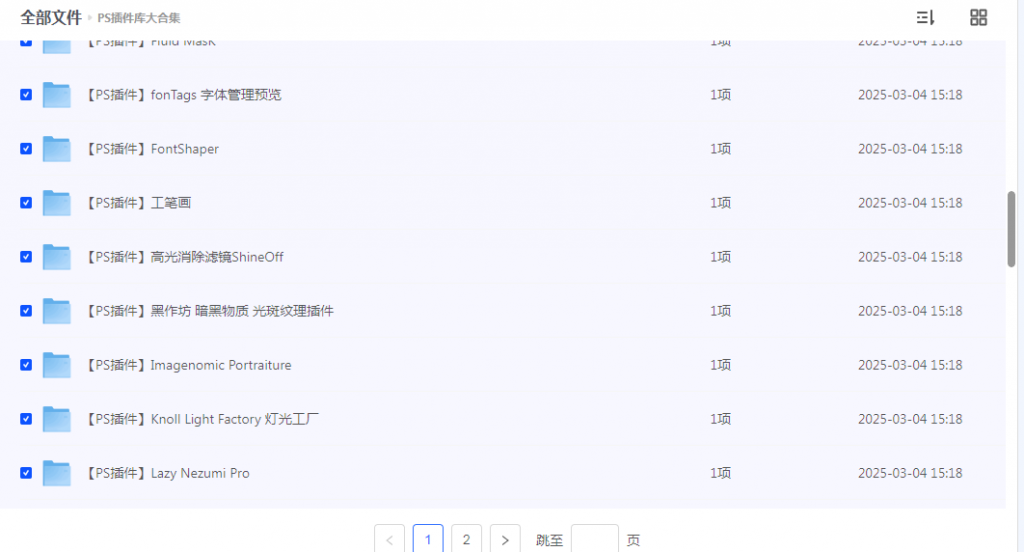
Task: Uncheck the 黑作坊 暗黑物质 checkbox
Action: click(x=26, y=311)
